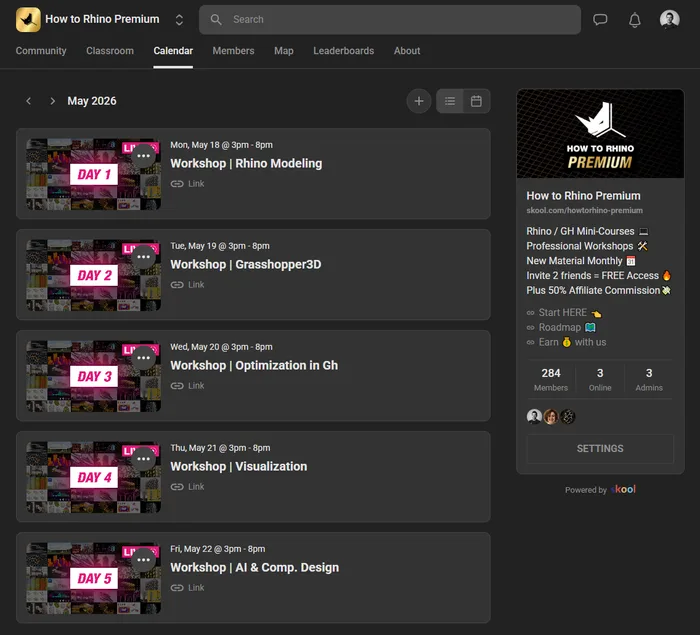Open the DAY 2 workshop thumbnail
Viewport: 700px width, 635px height.
tap(93, 275)
